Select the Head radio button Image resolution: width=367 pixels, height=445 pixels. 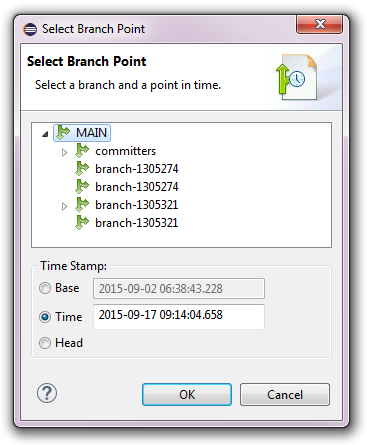pos(45,343)
